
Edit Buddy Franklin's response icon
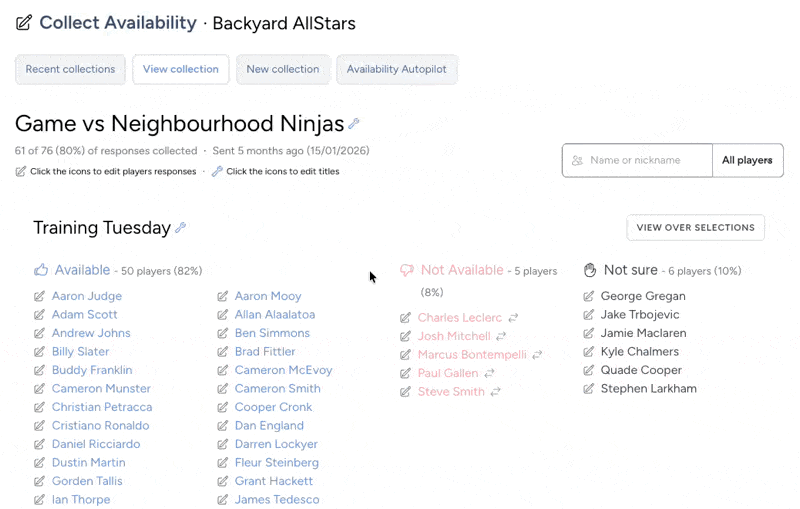(x=39, y=370)
